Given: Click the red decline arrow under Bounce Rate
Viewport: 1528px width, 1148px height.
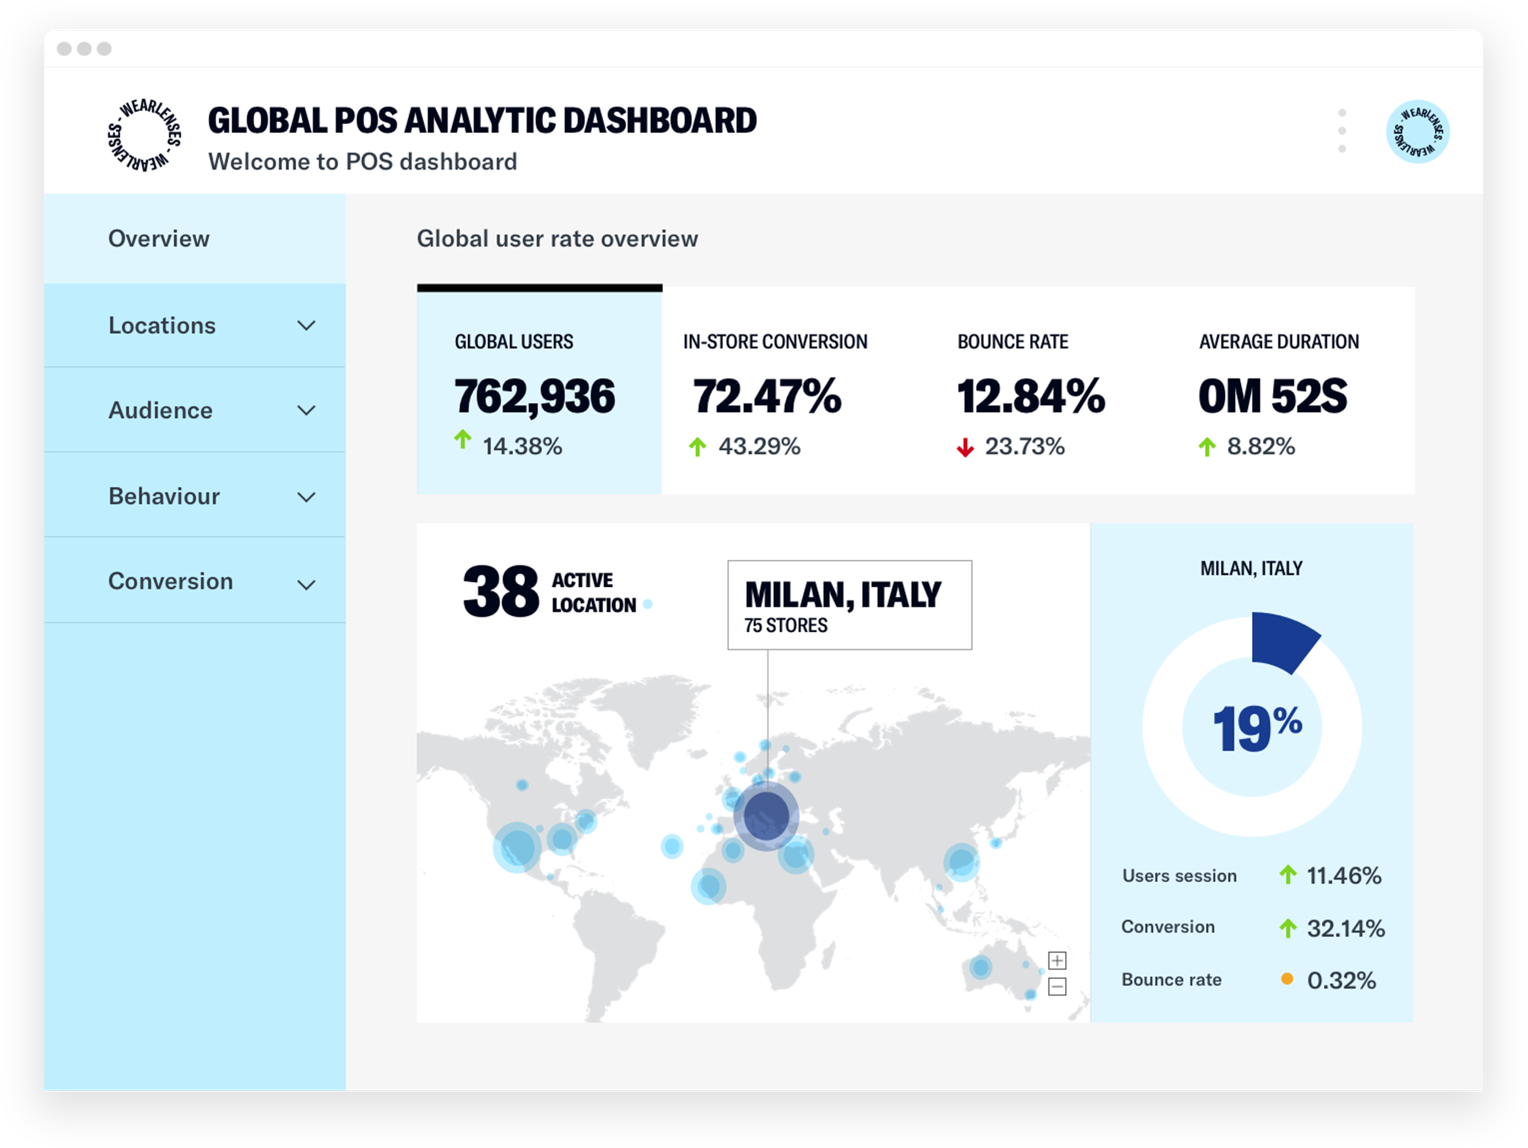Looking at the screenshot, I should click(x=965, y=448).
